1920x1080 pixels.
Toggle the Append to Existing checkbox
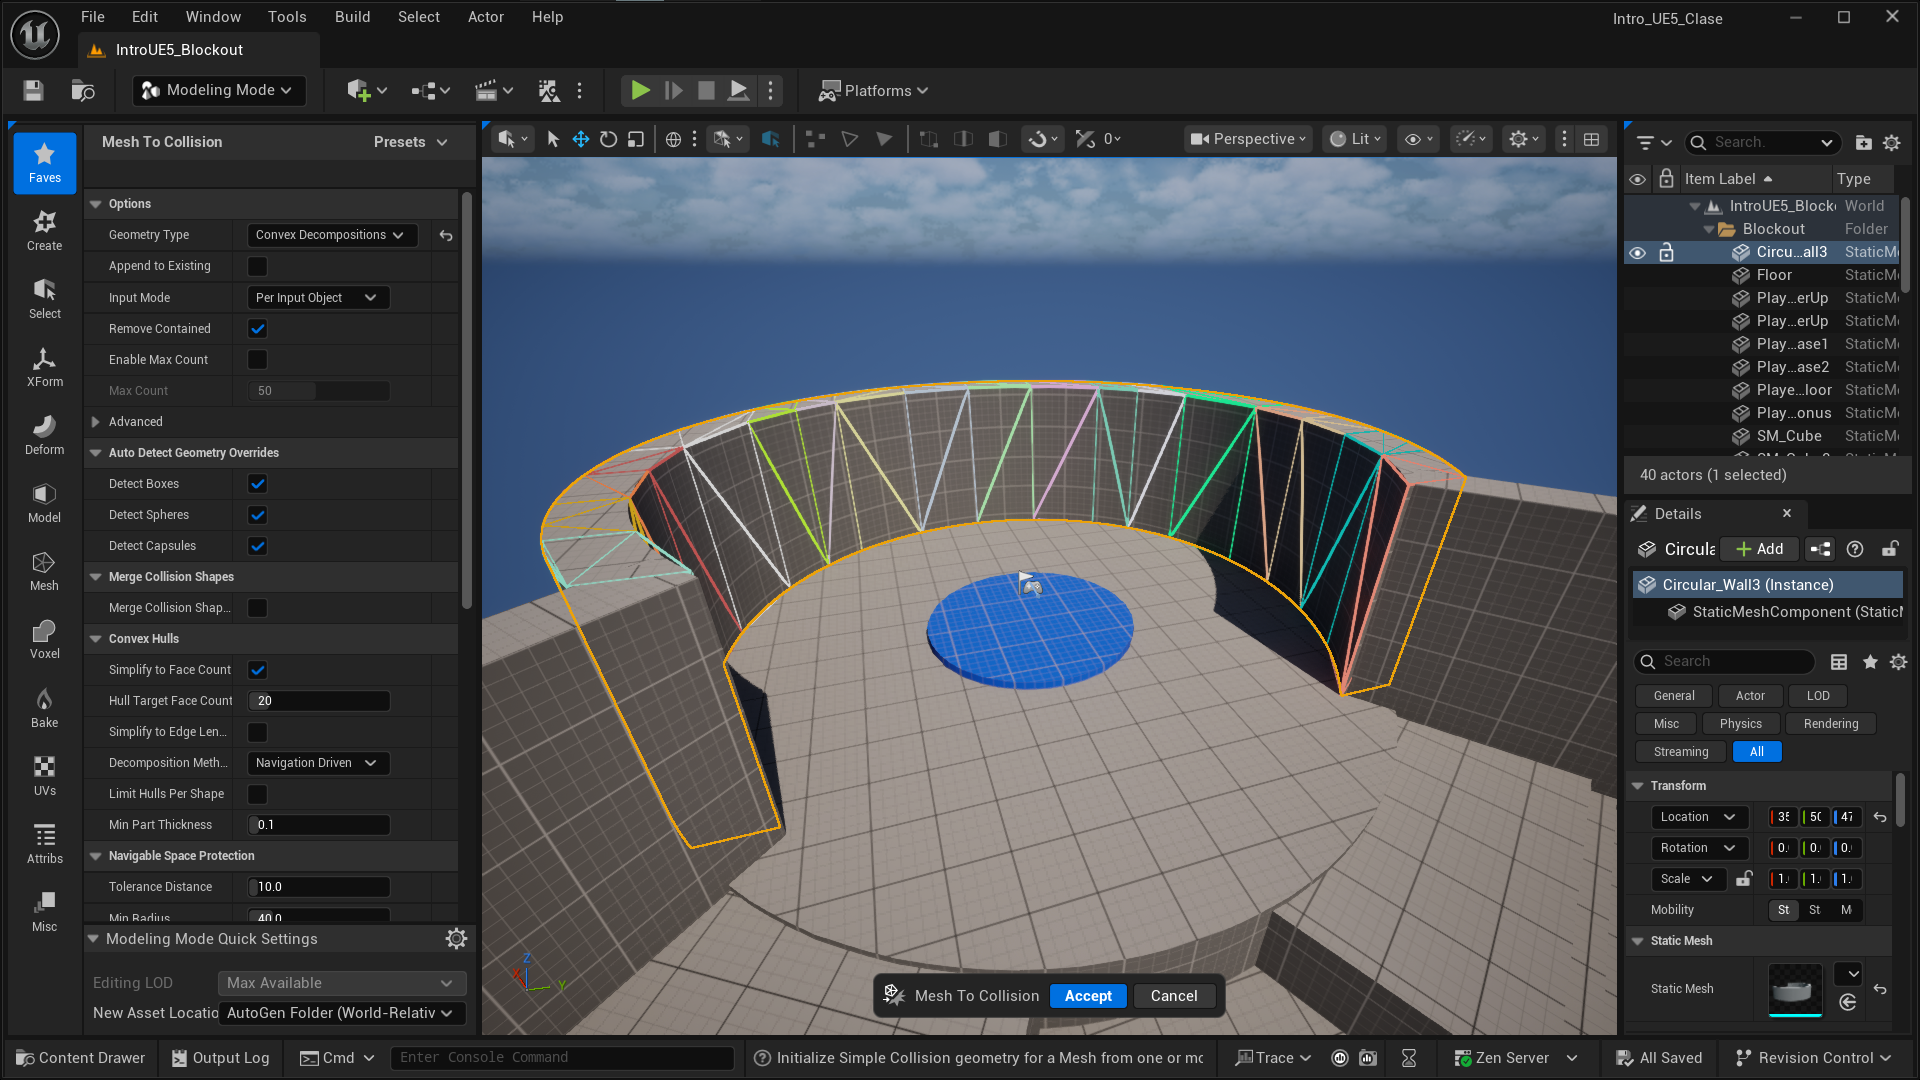(257, 266)
